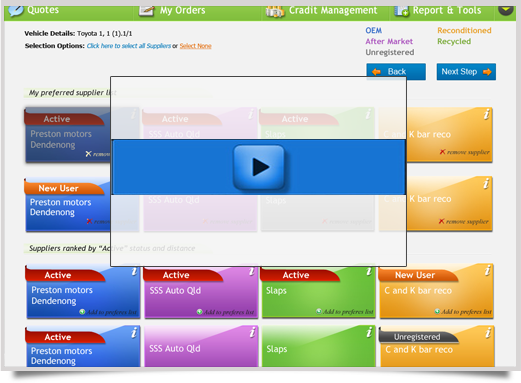The height and width of the screenshot is (383, 521).
Task: Click the Next Step button
Action: pos(466,72)
